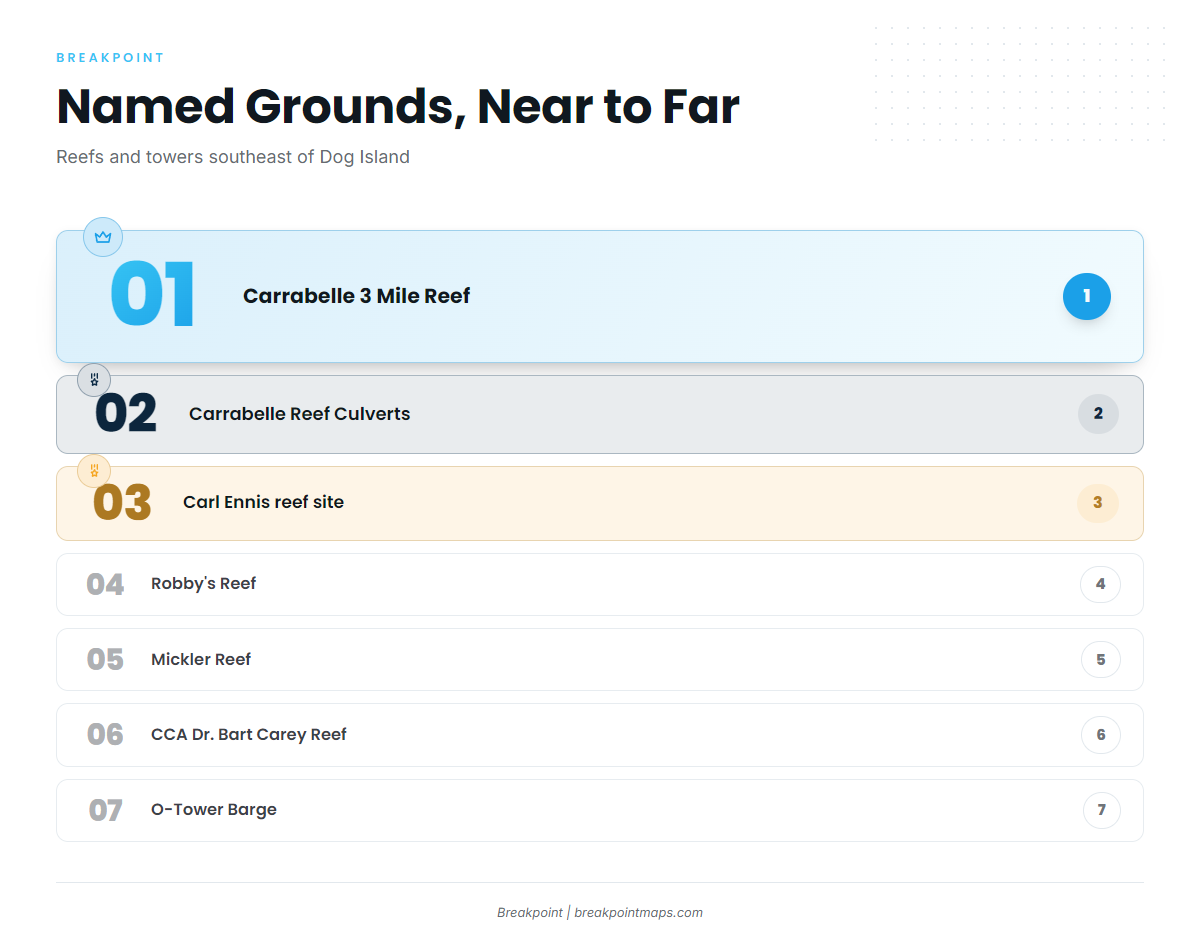1200x946 pixels.
Task: Select the Carrabelle 3 Mile Reef title
Action: pyautogui.click(x=356, y=296)
